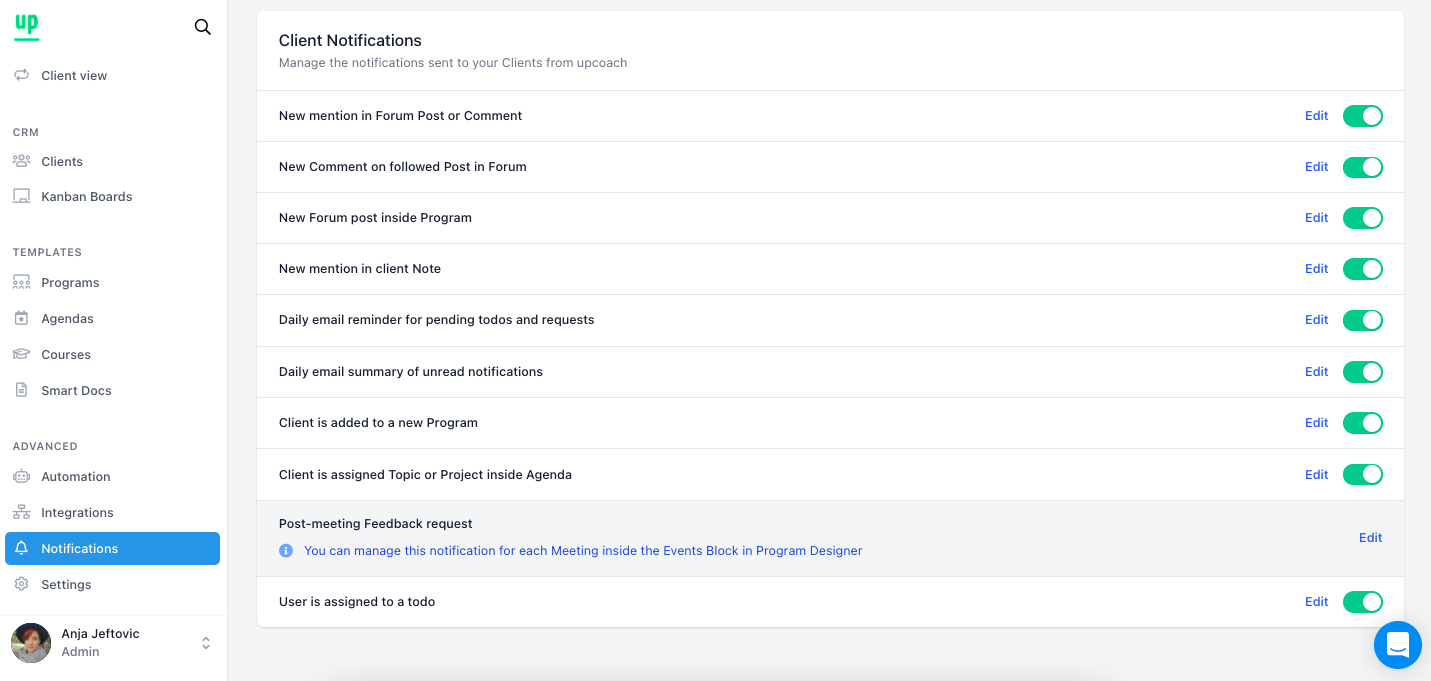Toggle off Daily email summary notification
Screen dimensions: 1431x681
pos(1362,372)
